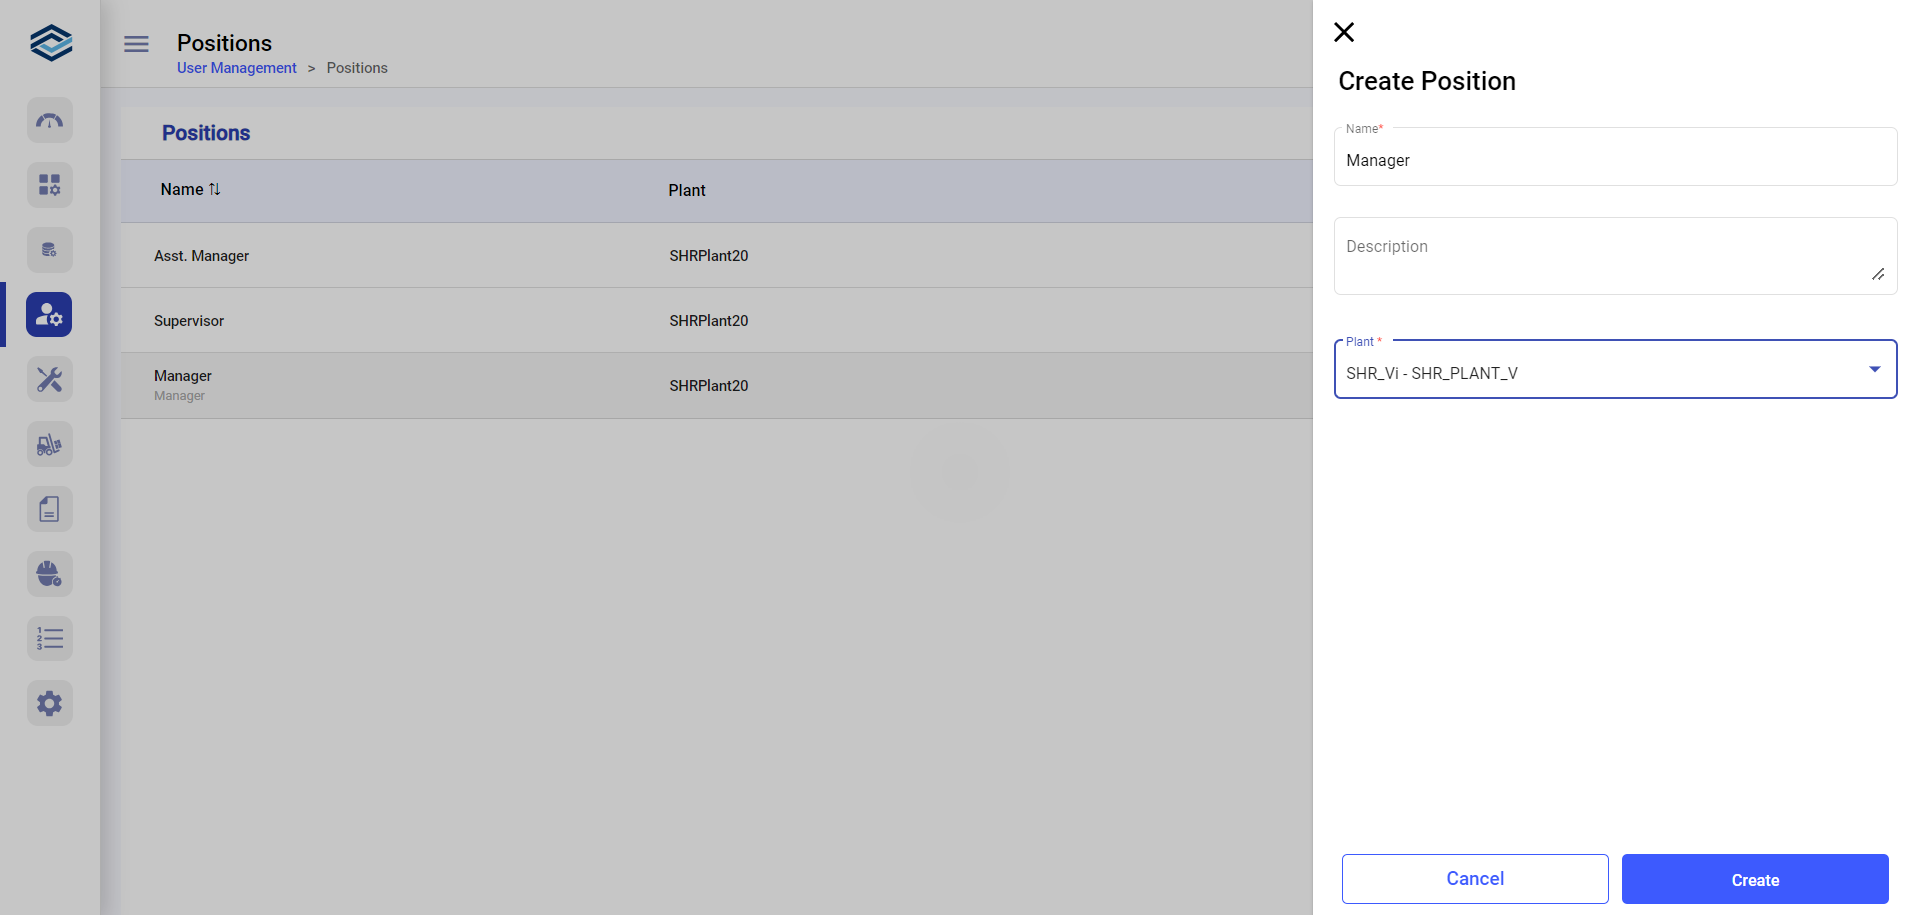Image resolution: width=1910 pixels, height=915 pixels.
Task: Click the Create button
Action: (x=1754, y=879)
